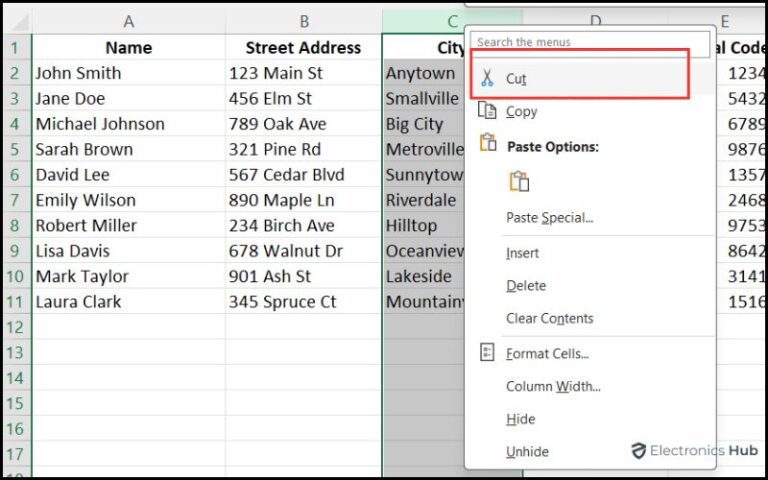Open Column Width dialog entry
Image resolution: width=768 pixels, height=480 pixels.
point(593,386)
